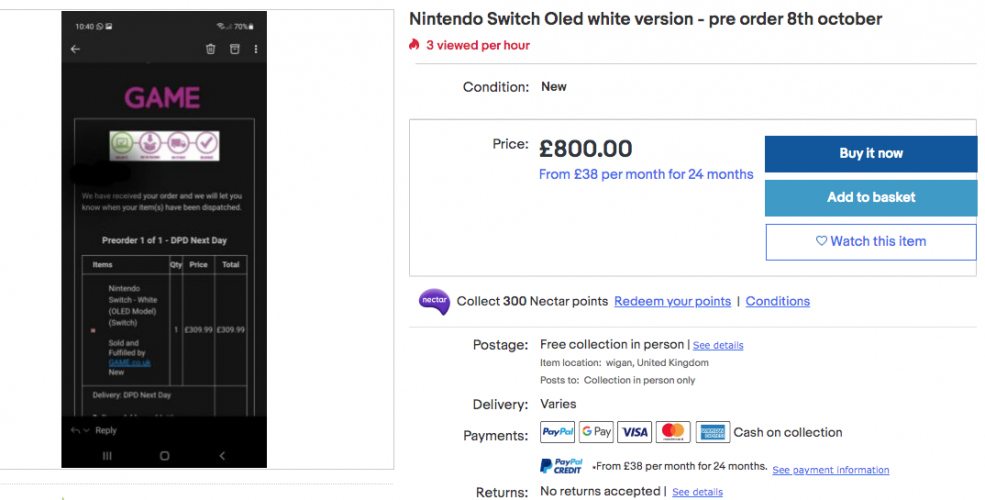Open the See payment information link
The height and width of the screenshot is (500, 985).
pyautogui.click(x=830, y=470)
